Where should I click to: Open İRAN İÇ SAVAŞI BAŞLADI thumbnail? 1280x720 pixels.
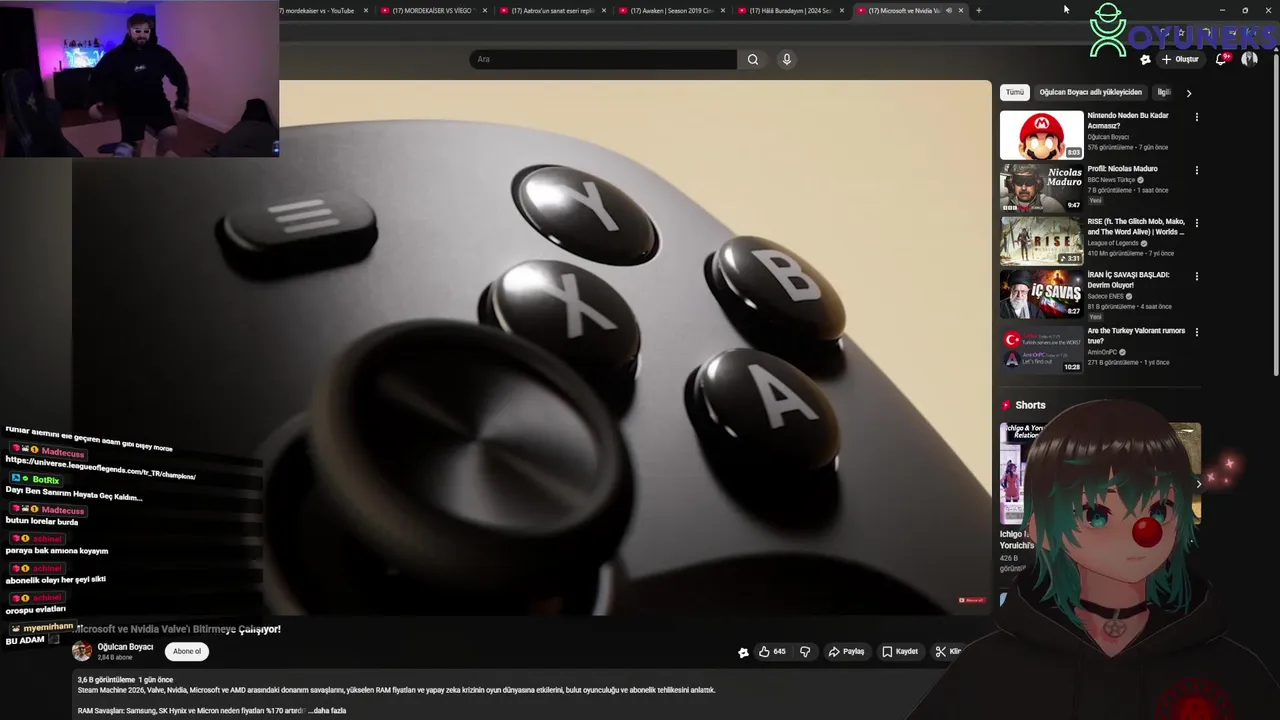point(1041,294)
